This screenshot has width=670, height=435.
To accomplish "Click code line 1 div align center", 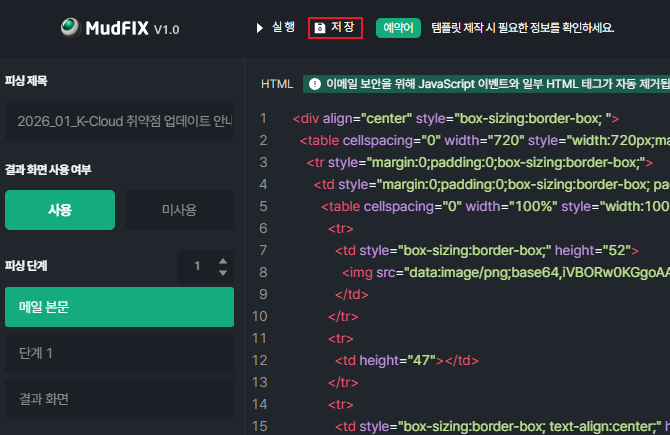I will coord(455,118).
